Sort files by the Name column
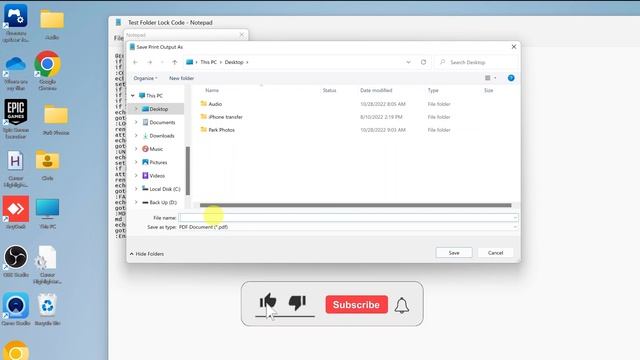 tap(212, 90)
